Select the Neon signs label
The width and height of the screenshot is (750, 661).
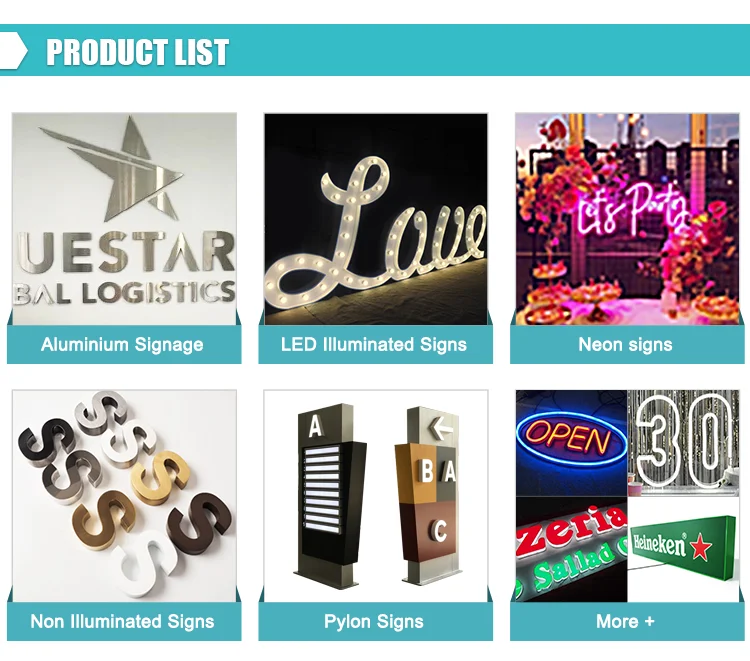coord(625,344)
